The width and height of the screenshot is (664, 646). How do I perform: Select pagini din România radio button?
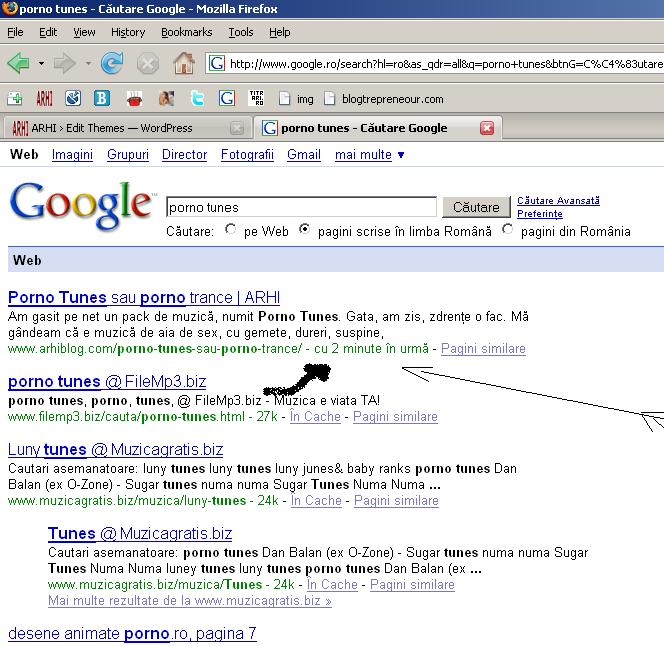pyautogui.click(x=507, y=229)
